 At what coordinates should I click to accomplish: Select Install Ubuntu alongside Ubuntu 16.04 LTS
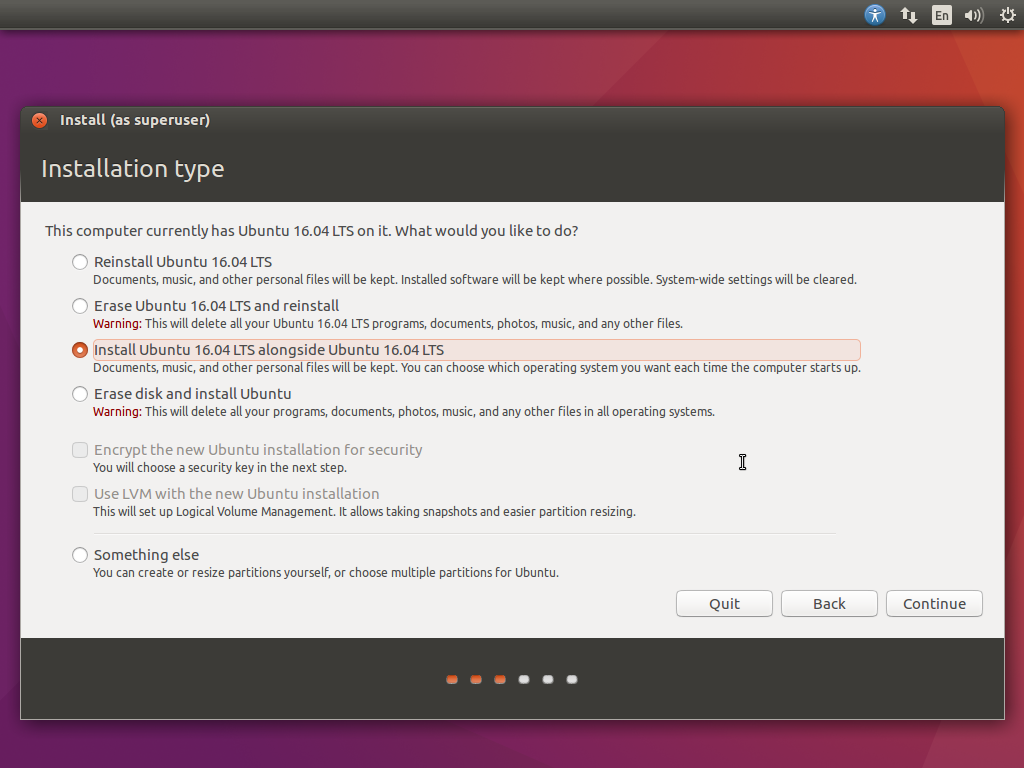80,350
